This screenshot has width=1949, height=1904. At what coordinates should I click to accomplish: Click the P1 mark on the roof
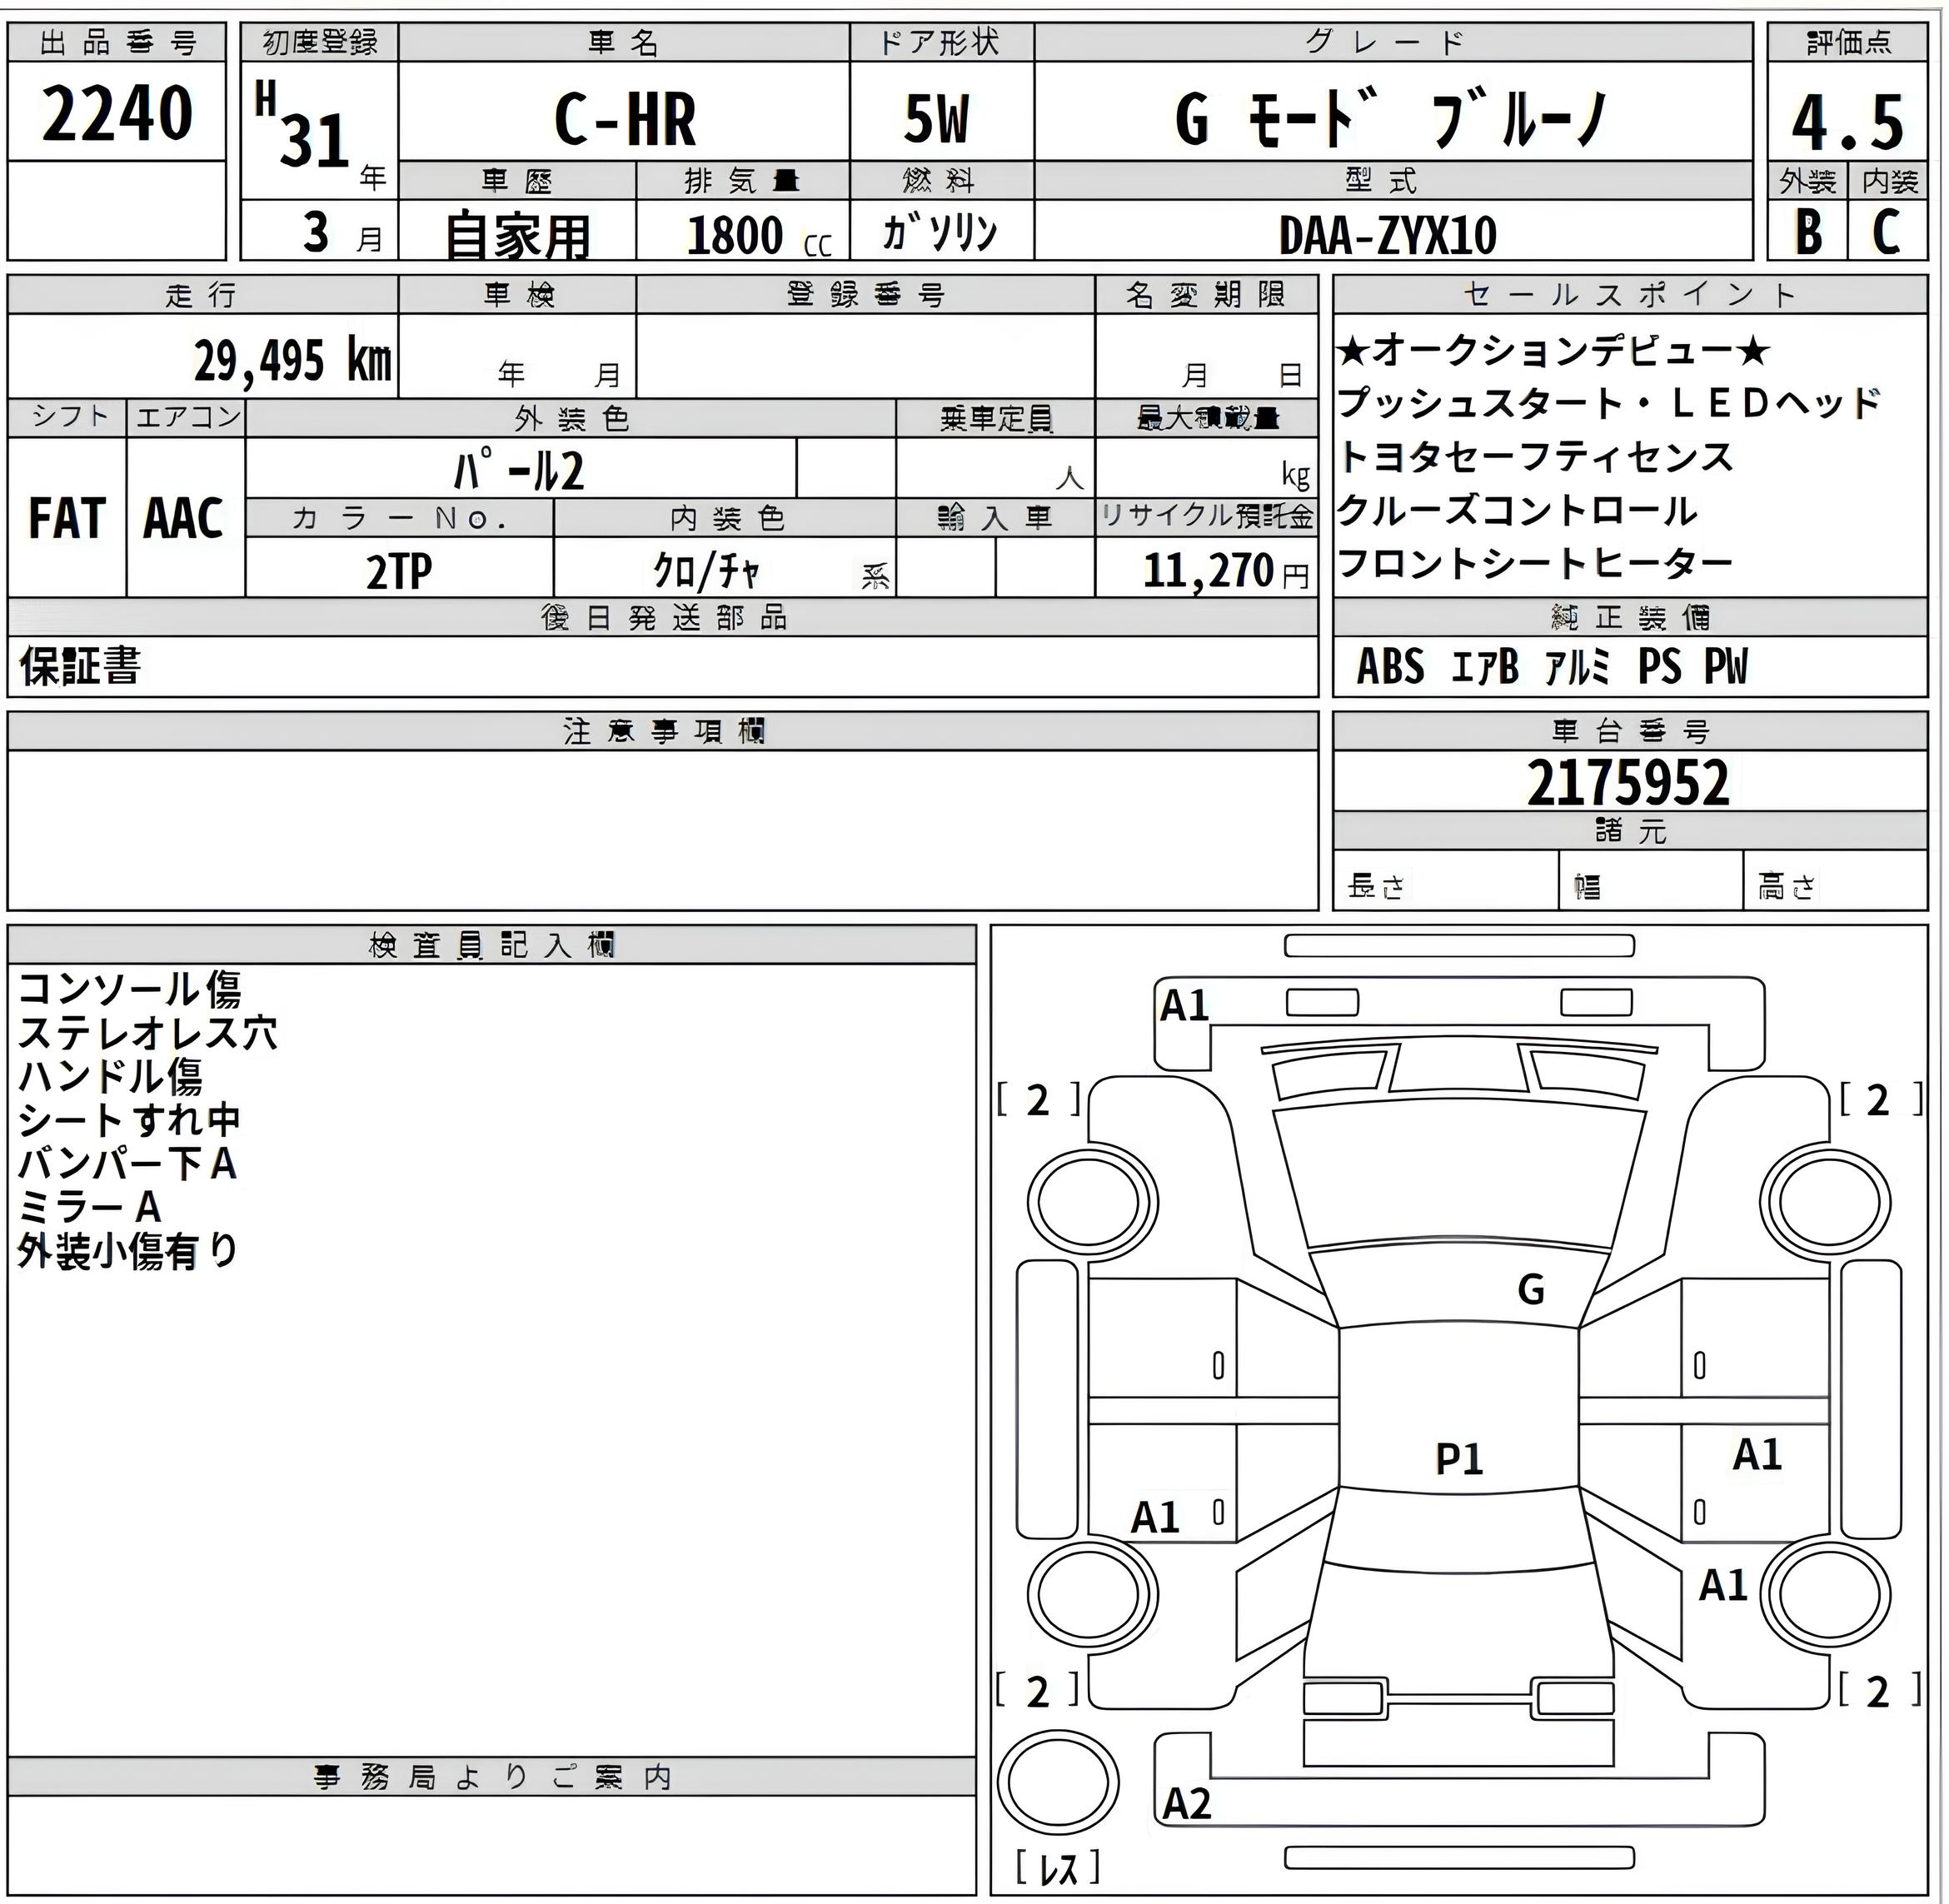(1459, 1460)
